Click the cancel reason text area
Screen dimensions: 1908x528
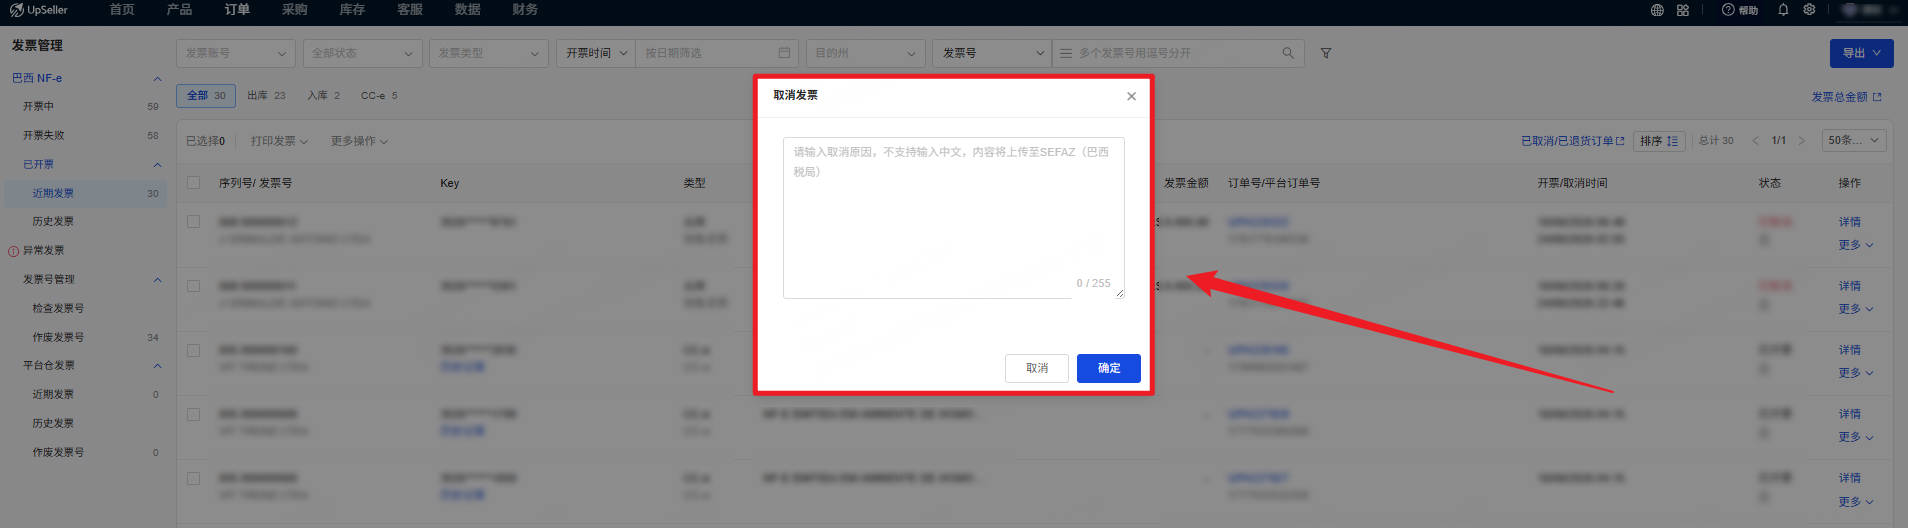954,218
